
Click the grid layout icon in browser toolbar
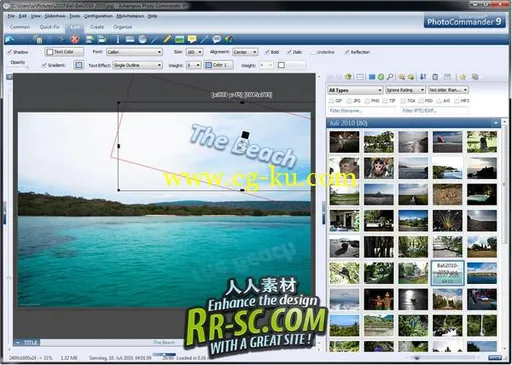coord(360,77)
